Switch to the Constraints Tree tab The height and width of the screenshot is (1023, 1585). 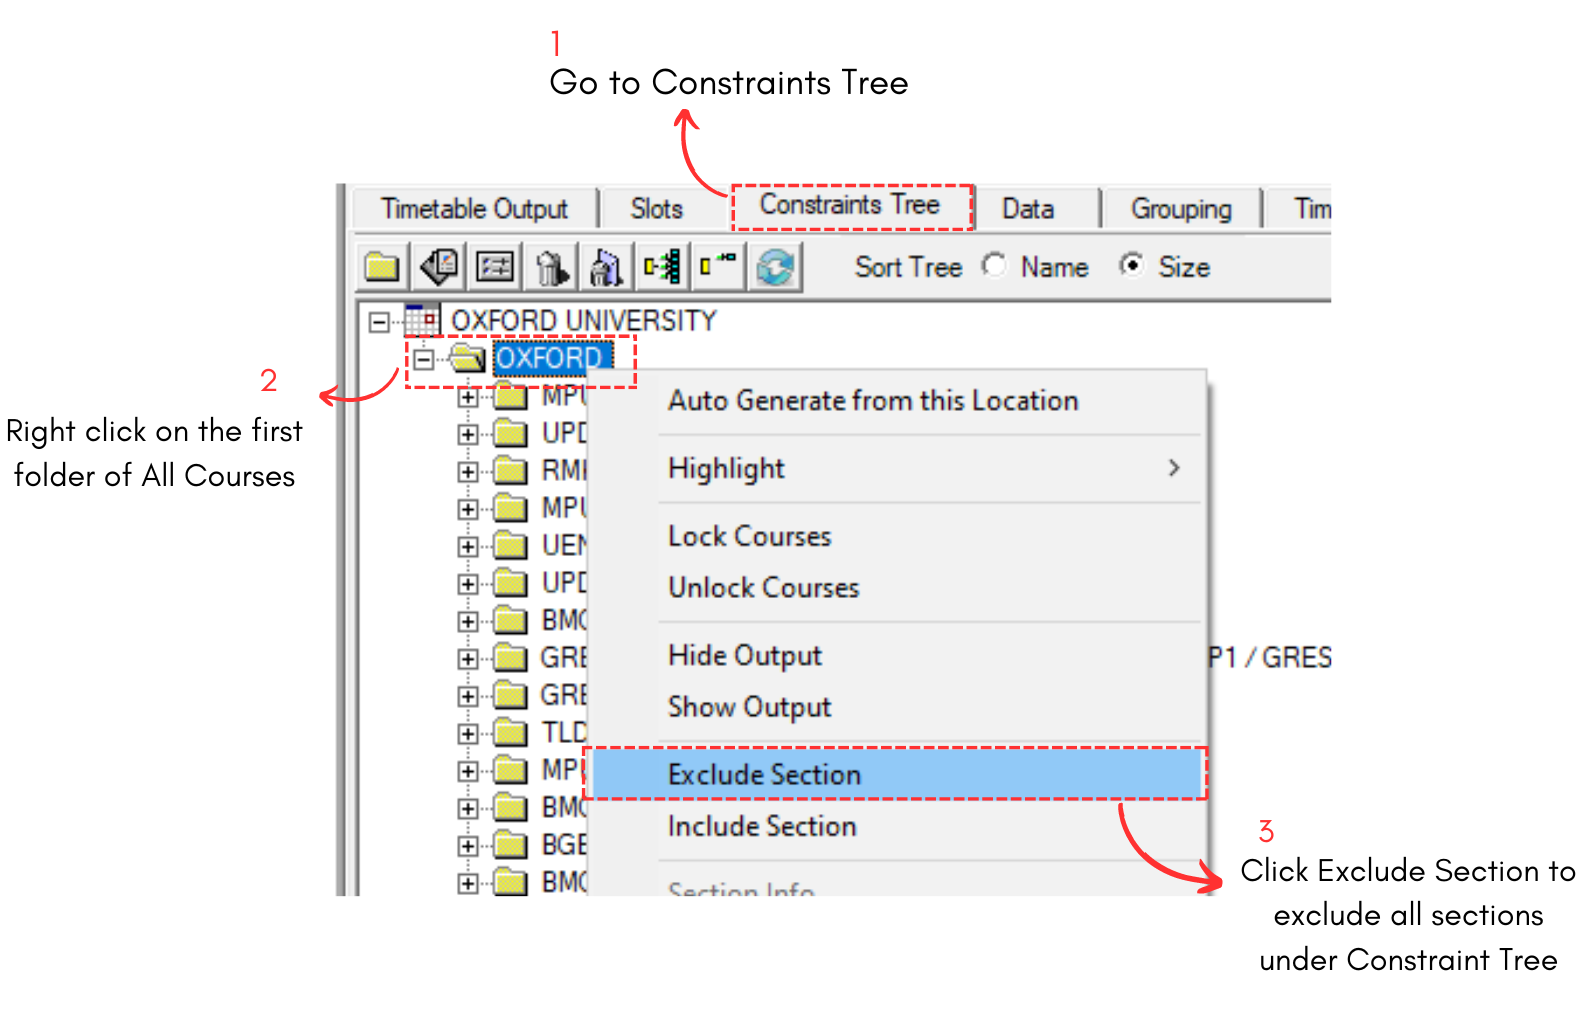pyautogui.click(x=850, y=206)
